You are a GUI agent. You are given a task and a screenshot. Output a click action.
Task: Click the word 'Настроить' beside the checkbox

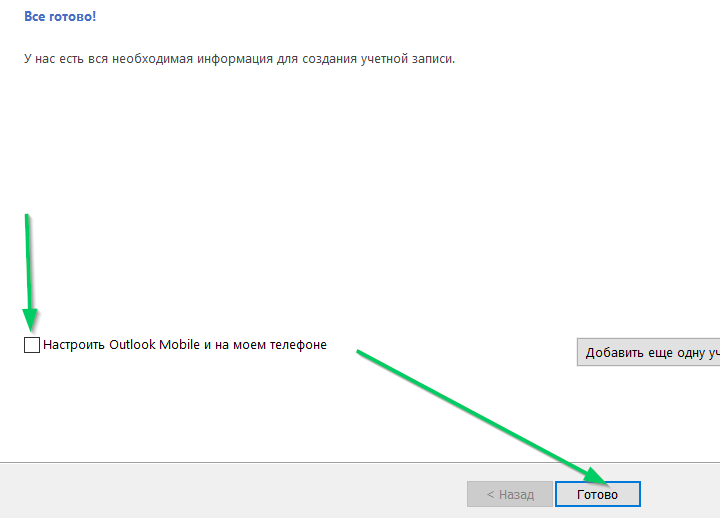pyautogui.click(x=73, y=345)
